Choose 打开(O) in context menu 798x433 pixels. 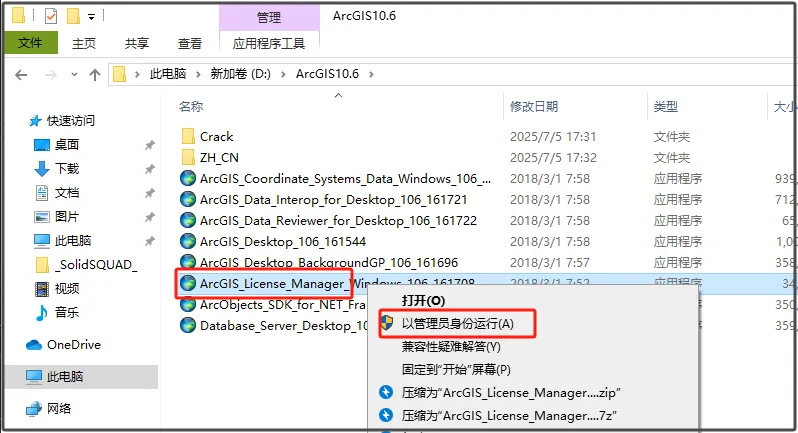423,300
